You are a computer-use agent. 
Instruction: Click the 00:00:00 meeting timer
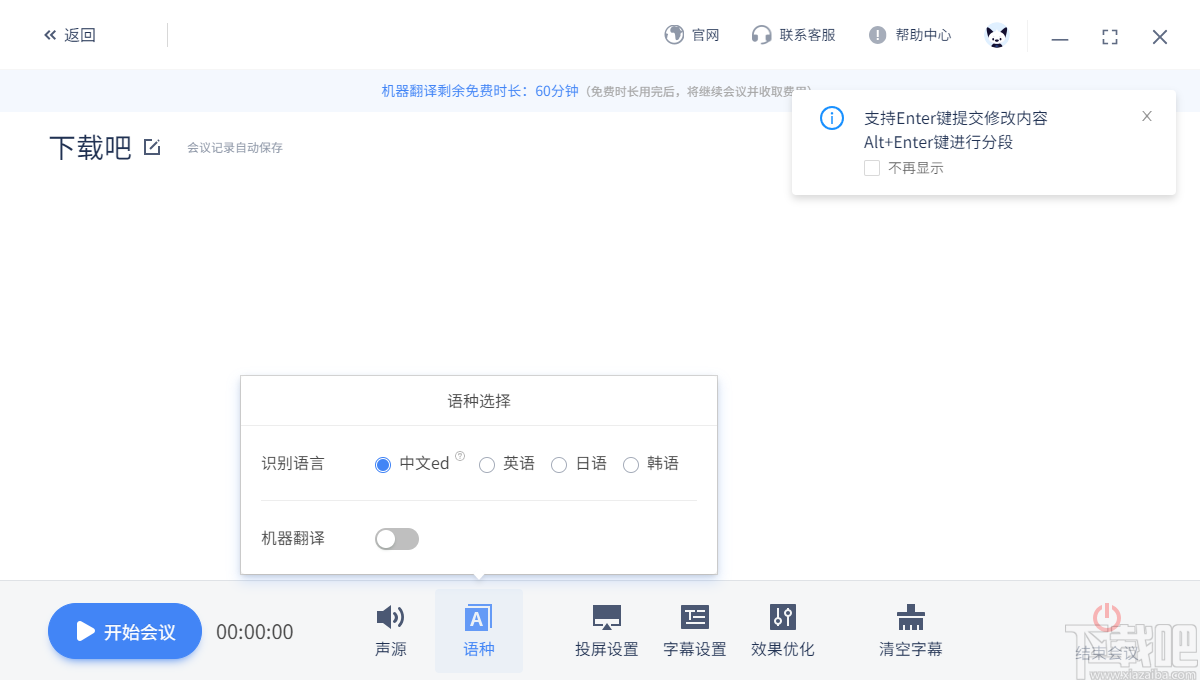coord(255,632)
